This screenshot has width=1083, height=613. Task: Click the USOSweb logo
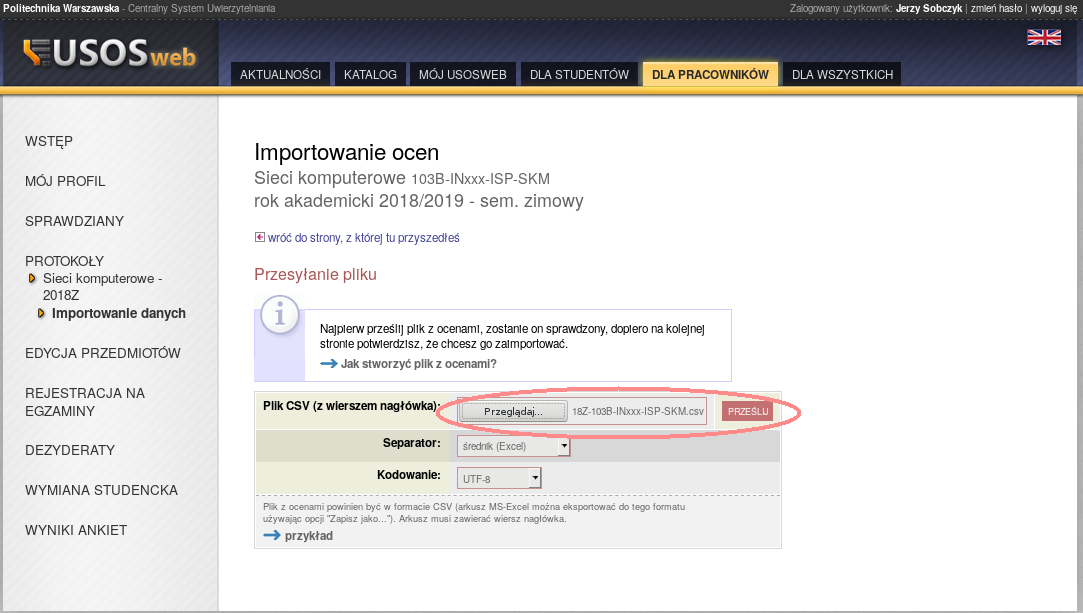(110, 53)
